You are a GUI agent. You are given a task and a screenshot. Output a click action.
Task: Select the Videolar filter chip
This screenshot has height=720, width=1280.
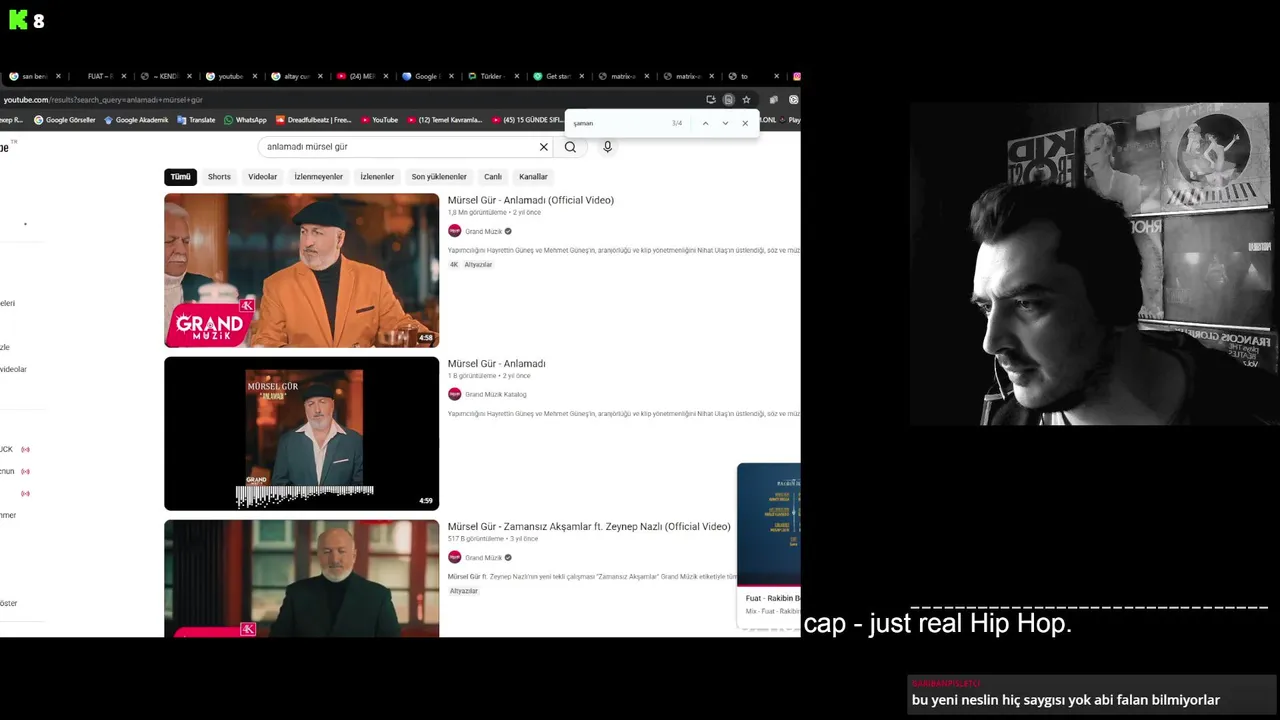263,177
